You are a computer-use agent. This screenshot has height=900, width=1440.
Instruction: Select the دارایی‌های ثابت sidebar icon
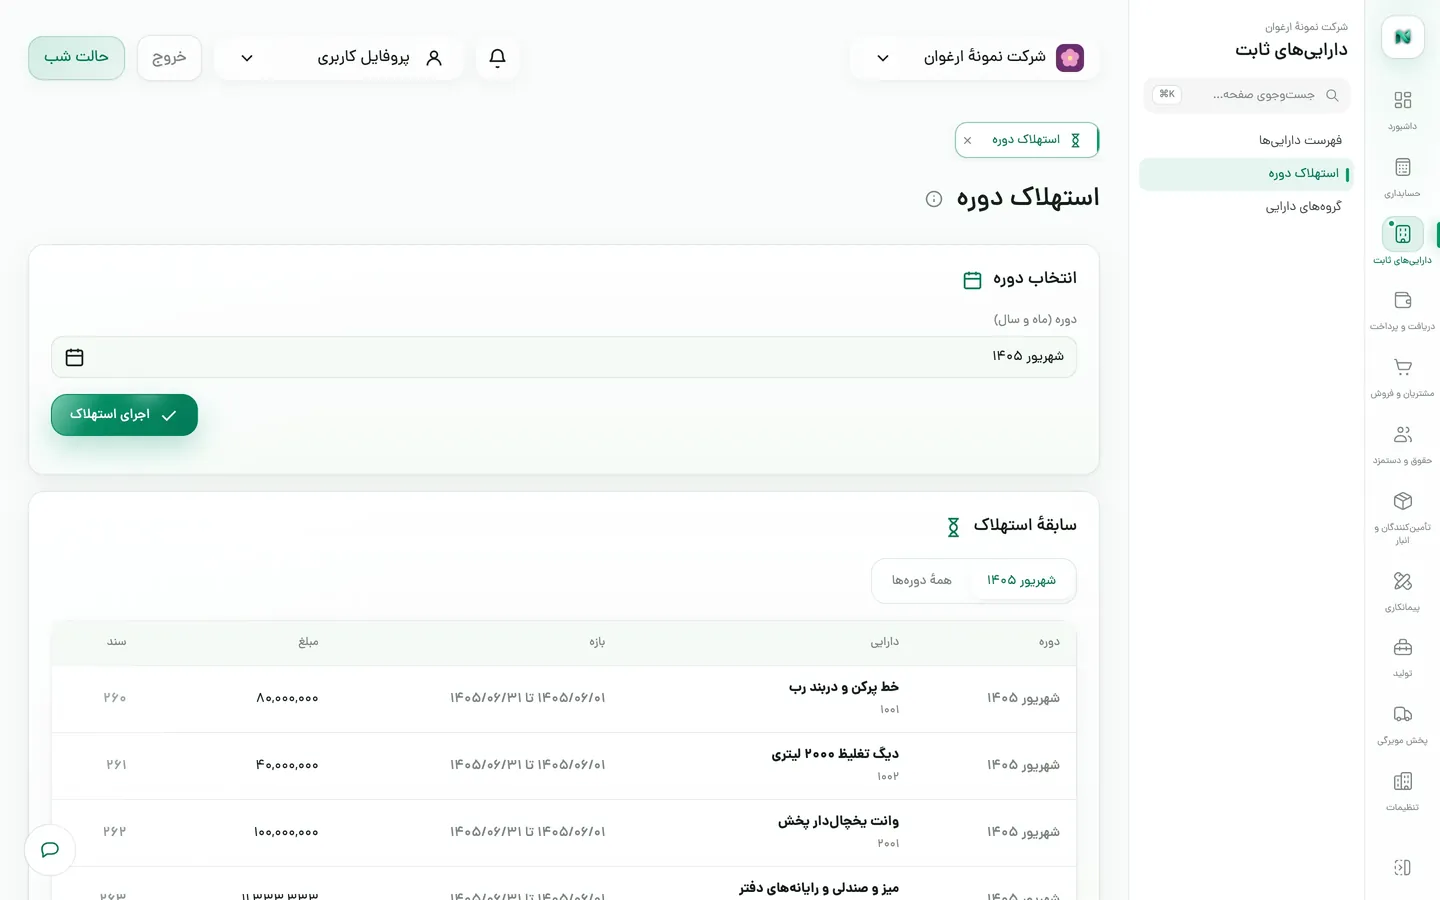click(1402, 234)
